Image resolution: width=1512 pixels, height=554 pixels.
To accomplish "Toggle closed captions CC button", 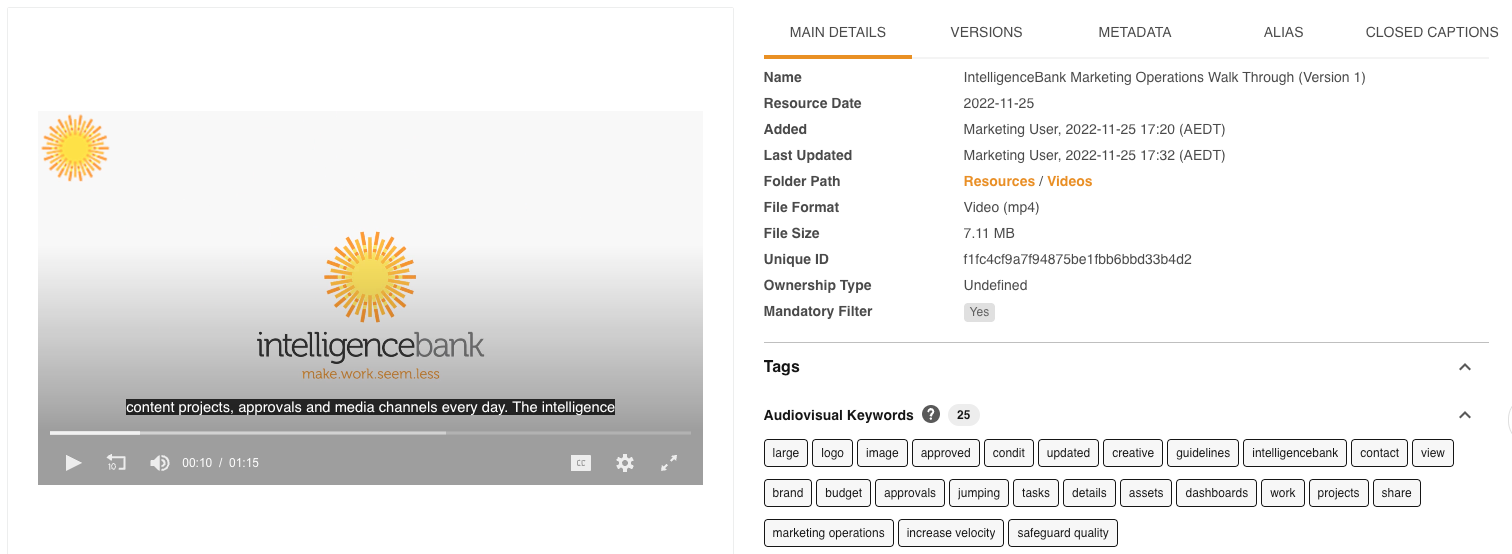I will pos(581,463).
